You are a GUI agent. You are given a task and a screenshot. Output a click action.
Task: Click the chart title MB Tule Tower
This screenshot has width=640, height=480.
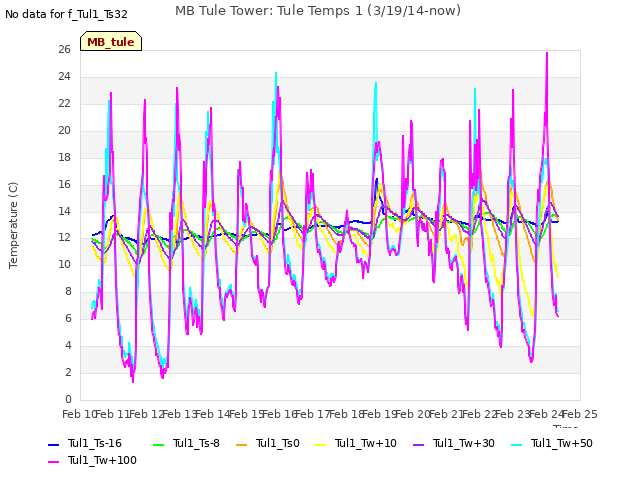click(318, 11)
